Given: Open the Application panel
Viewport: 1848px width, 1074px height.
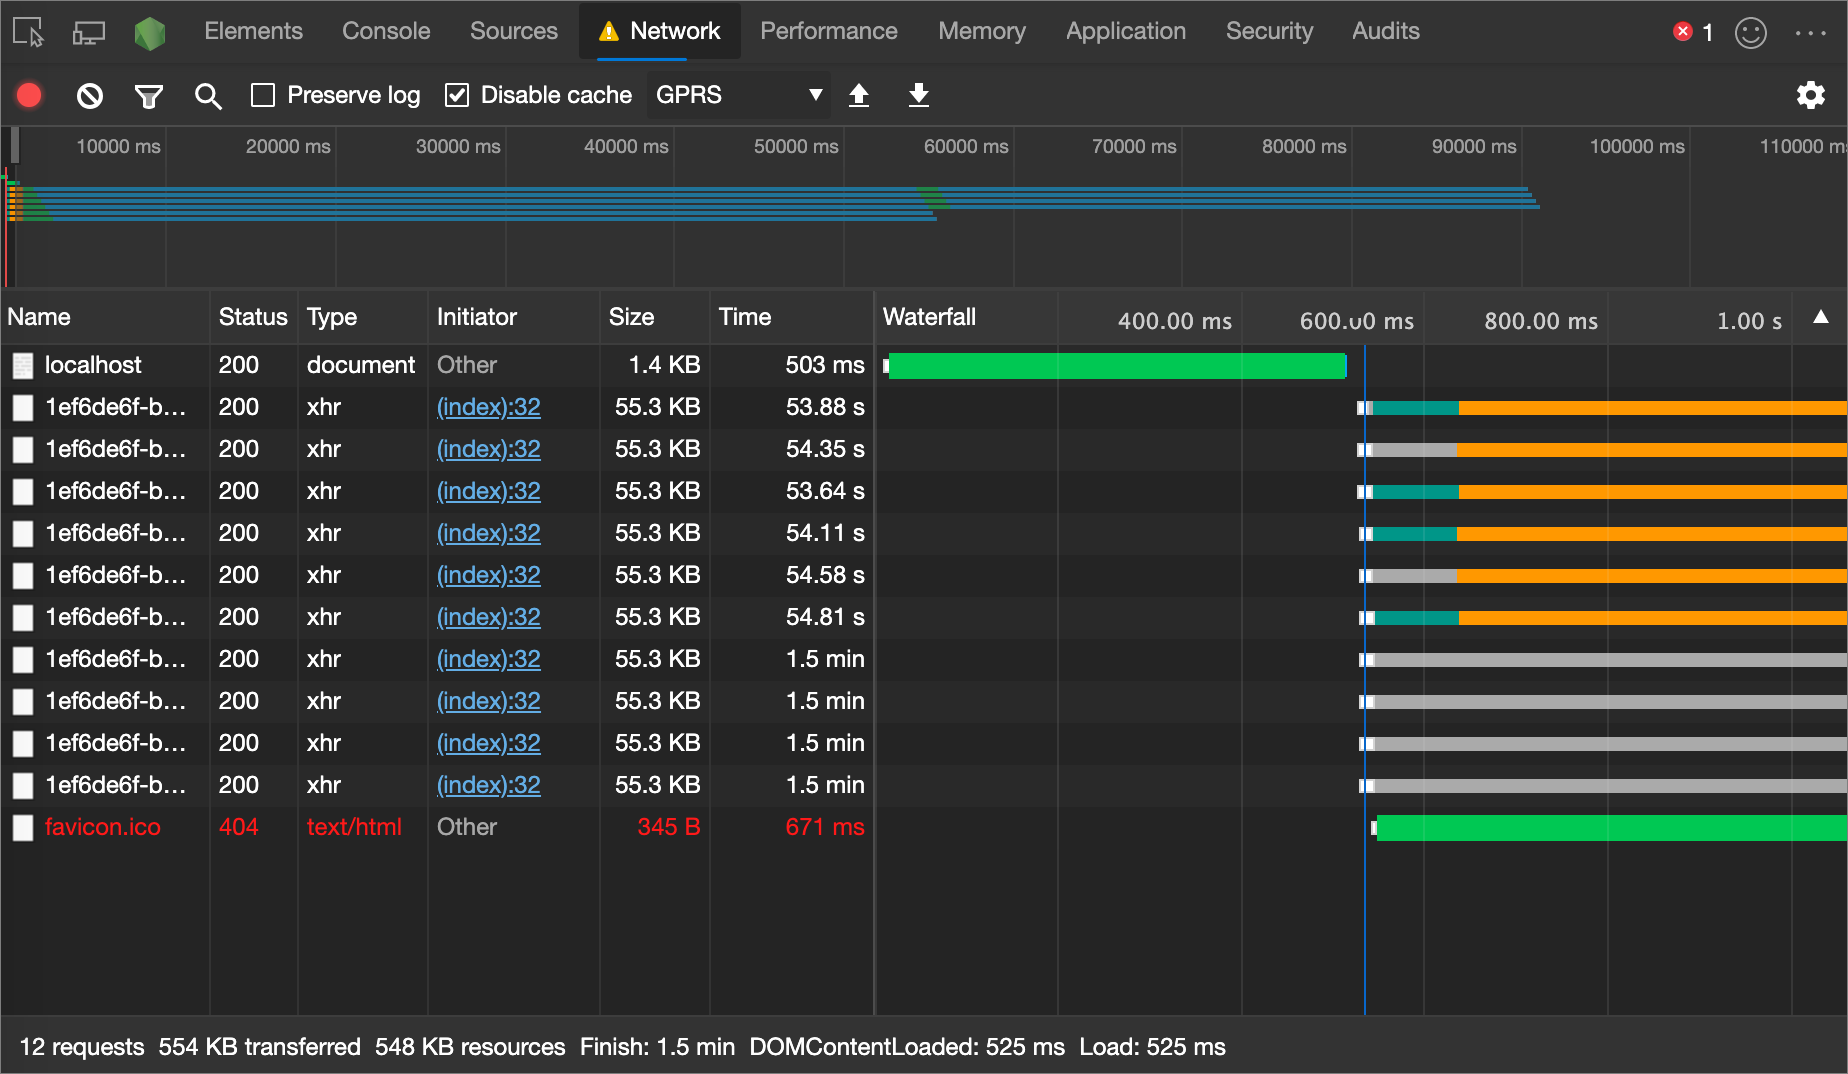Looking at the screenshot, I should tap(1125, 31).
